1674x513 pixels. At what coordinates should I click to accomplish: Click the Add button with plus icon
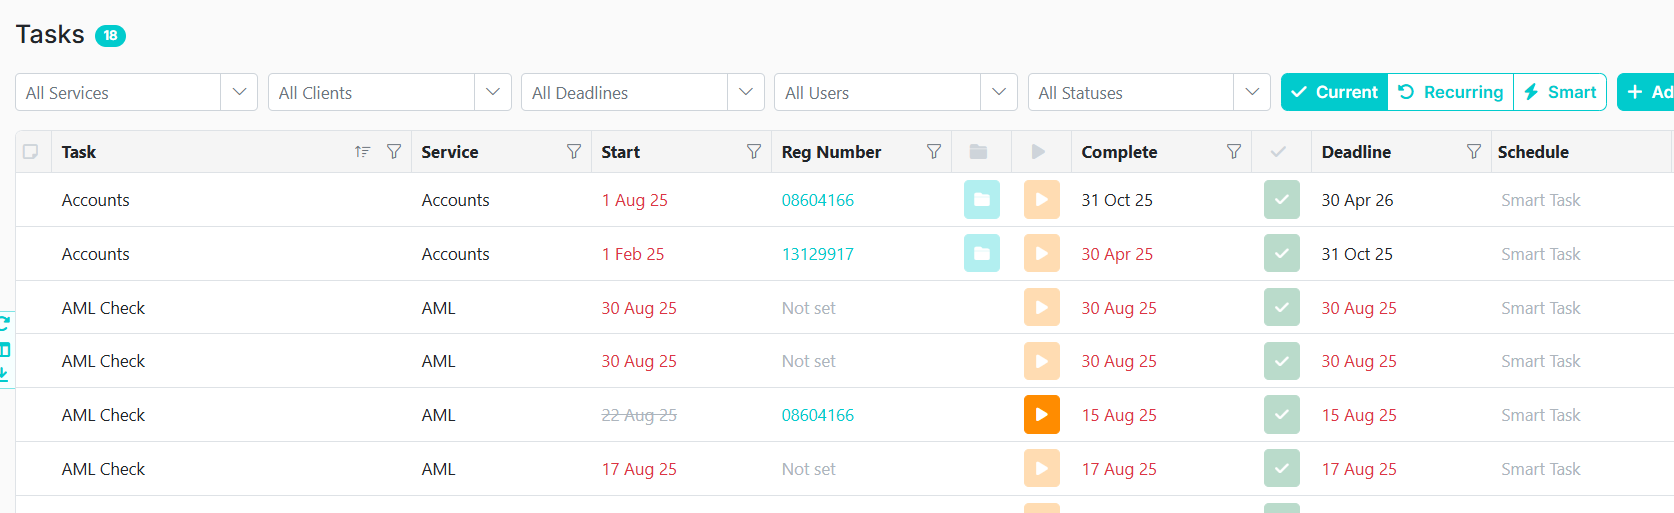1647,92
